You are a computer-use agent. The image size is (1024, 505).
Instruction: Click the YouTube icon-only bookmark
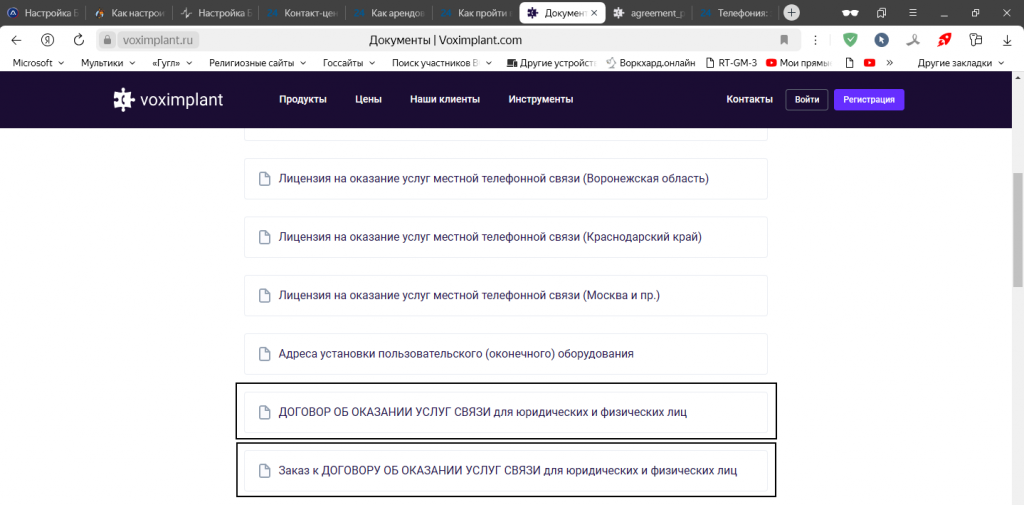pos(869,63)
